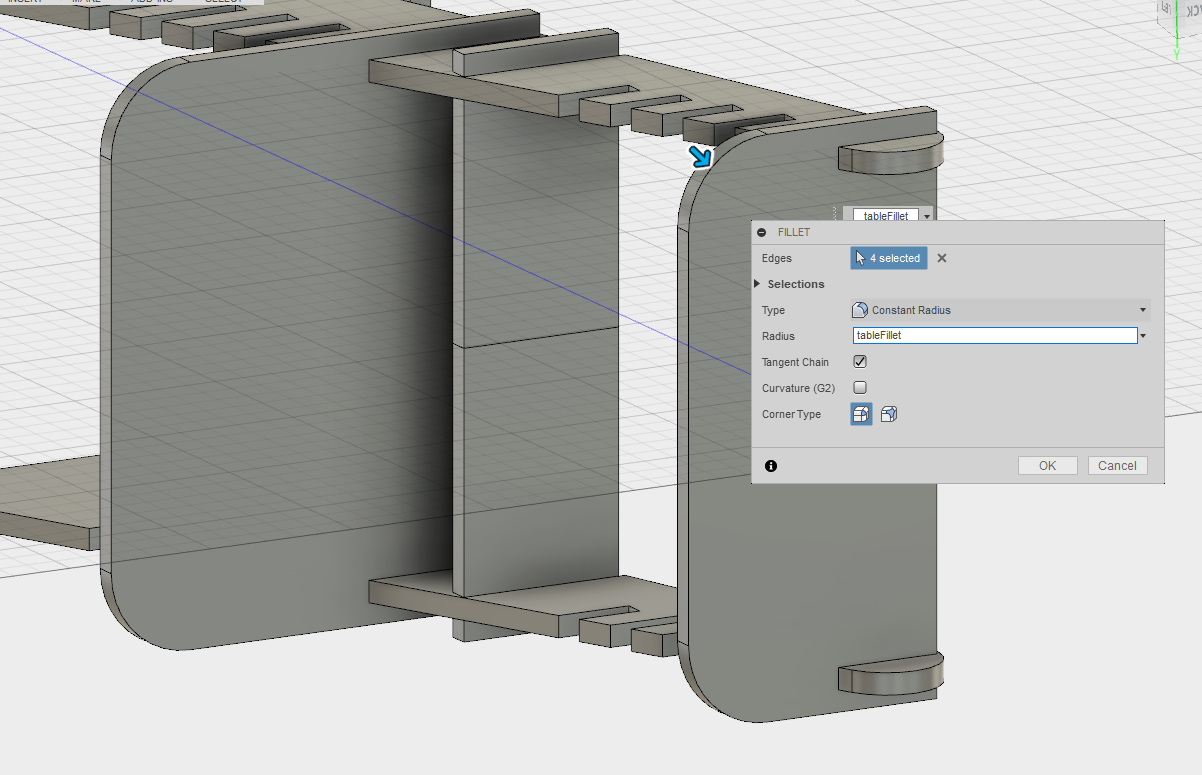The image size is (1202, 775).
Task: Click the 'Corner Type' label
Action: tap(791, 414)
